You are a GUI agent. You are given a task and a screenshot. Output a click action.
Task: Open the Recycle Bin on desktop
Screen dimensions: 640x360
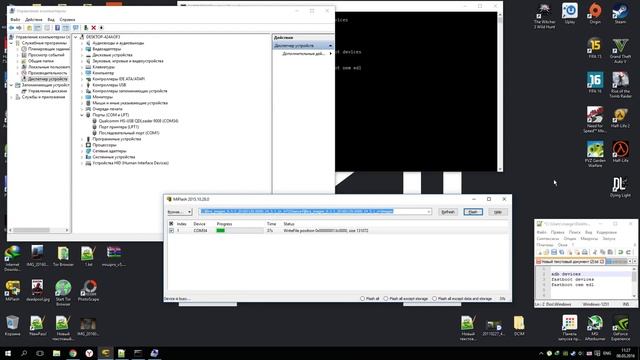point(12,326)
